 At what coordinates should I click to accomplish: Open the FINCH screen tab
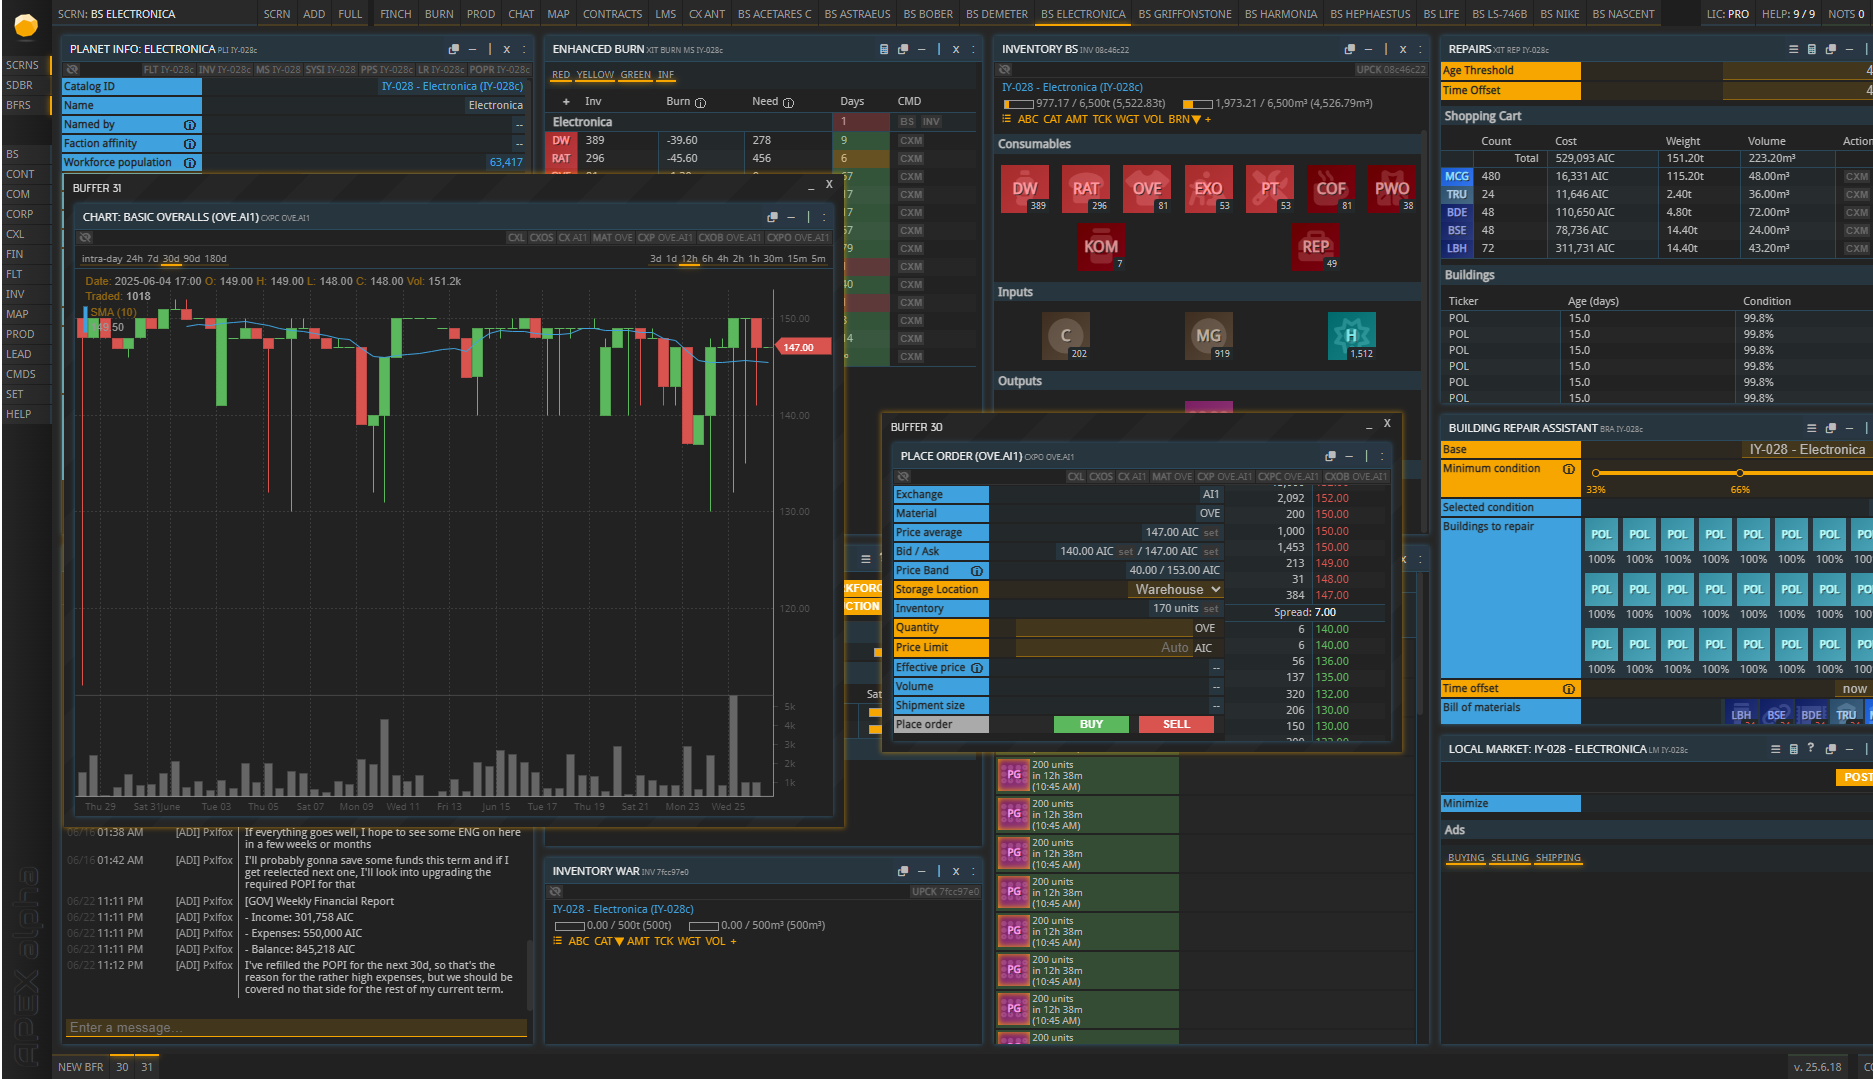[395, 14]
